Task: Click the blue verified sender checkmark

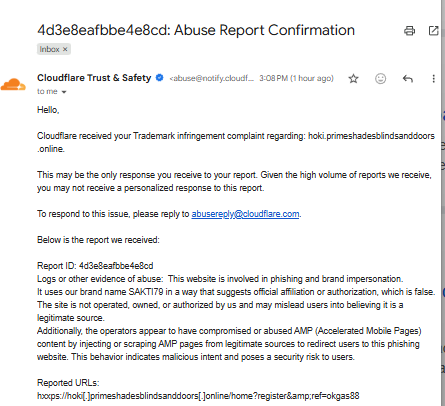Action: pyautogui.click(x=160, y=78)
